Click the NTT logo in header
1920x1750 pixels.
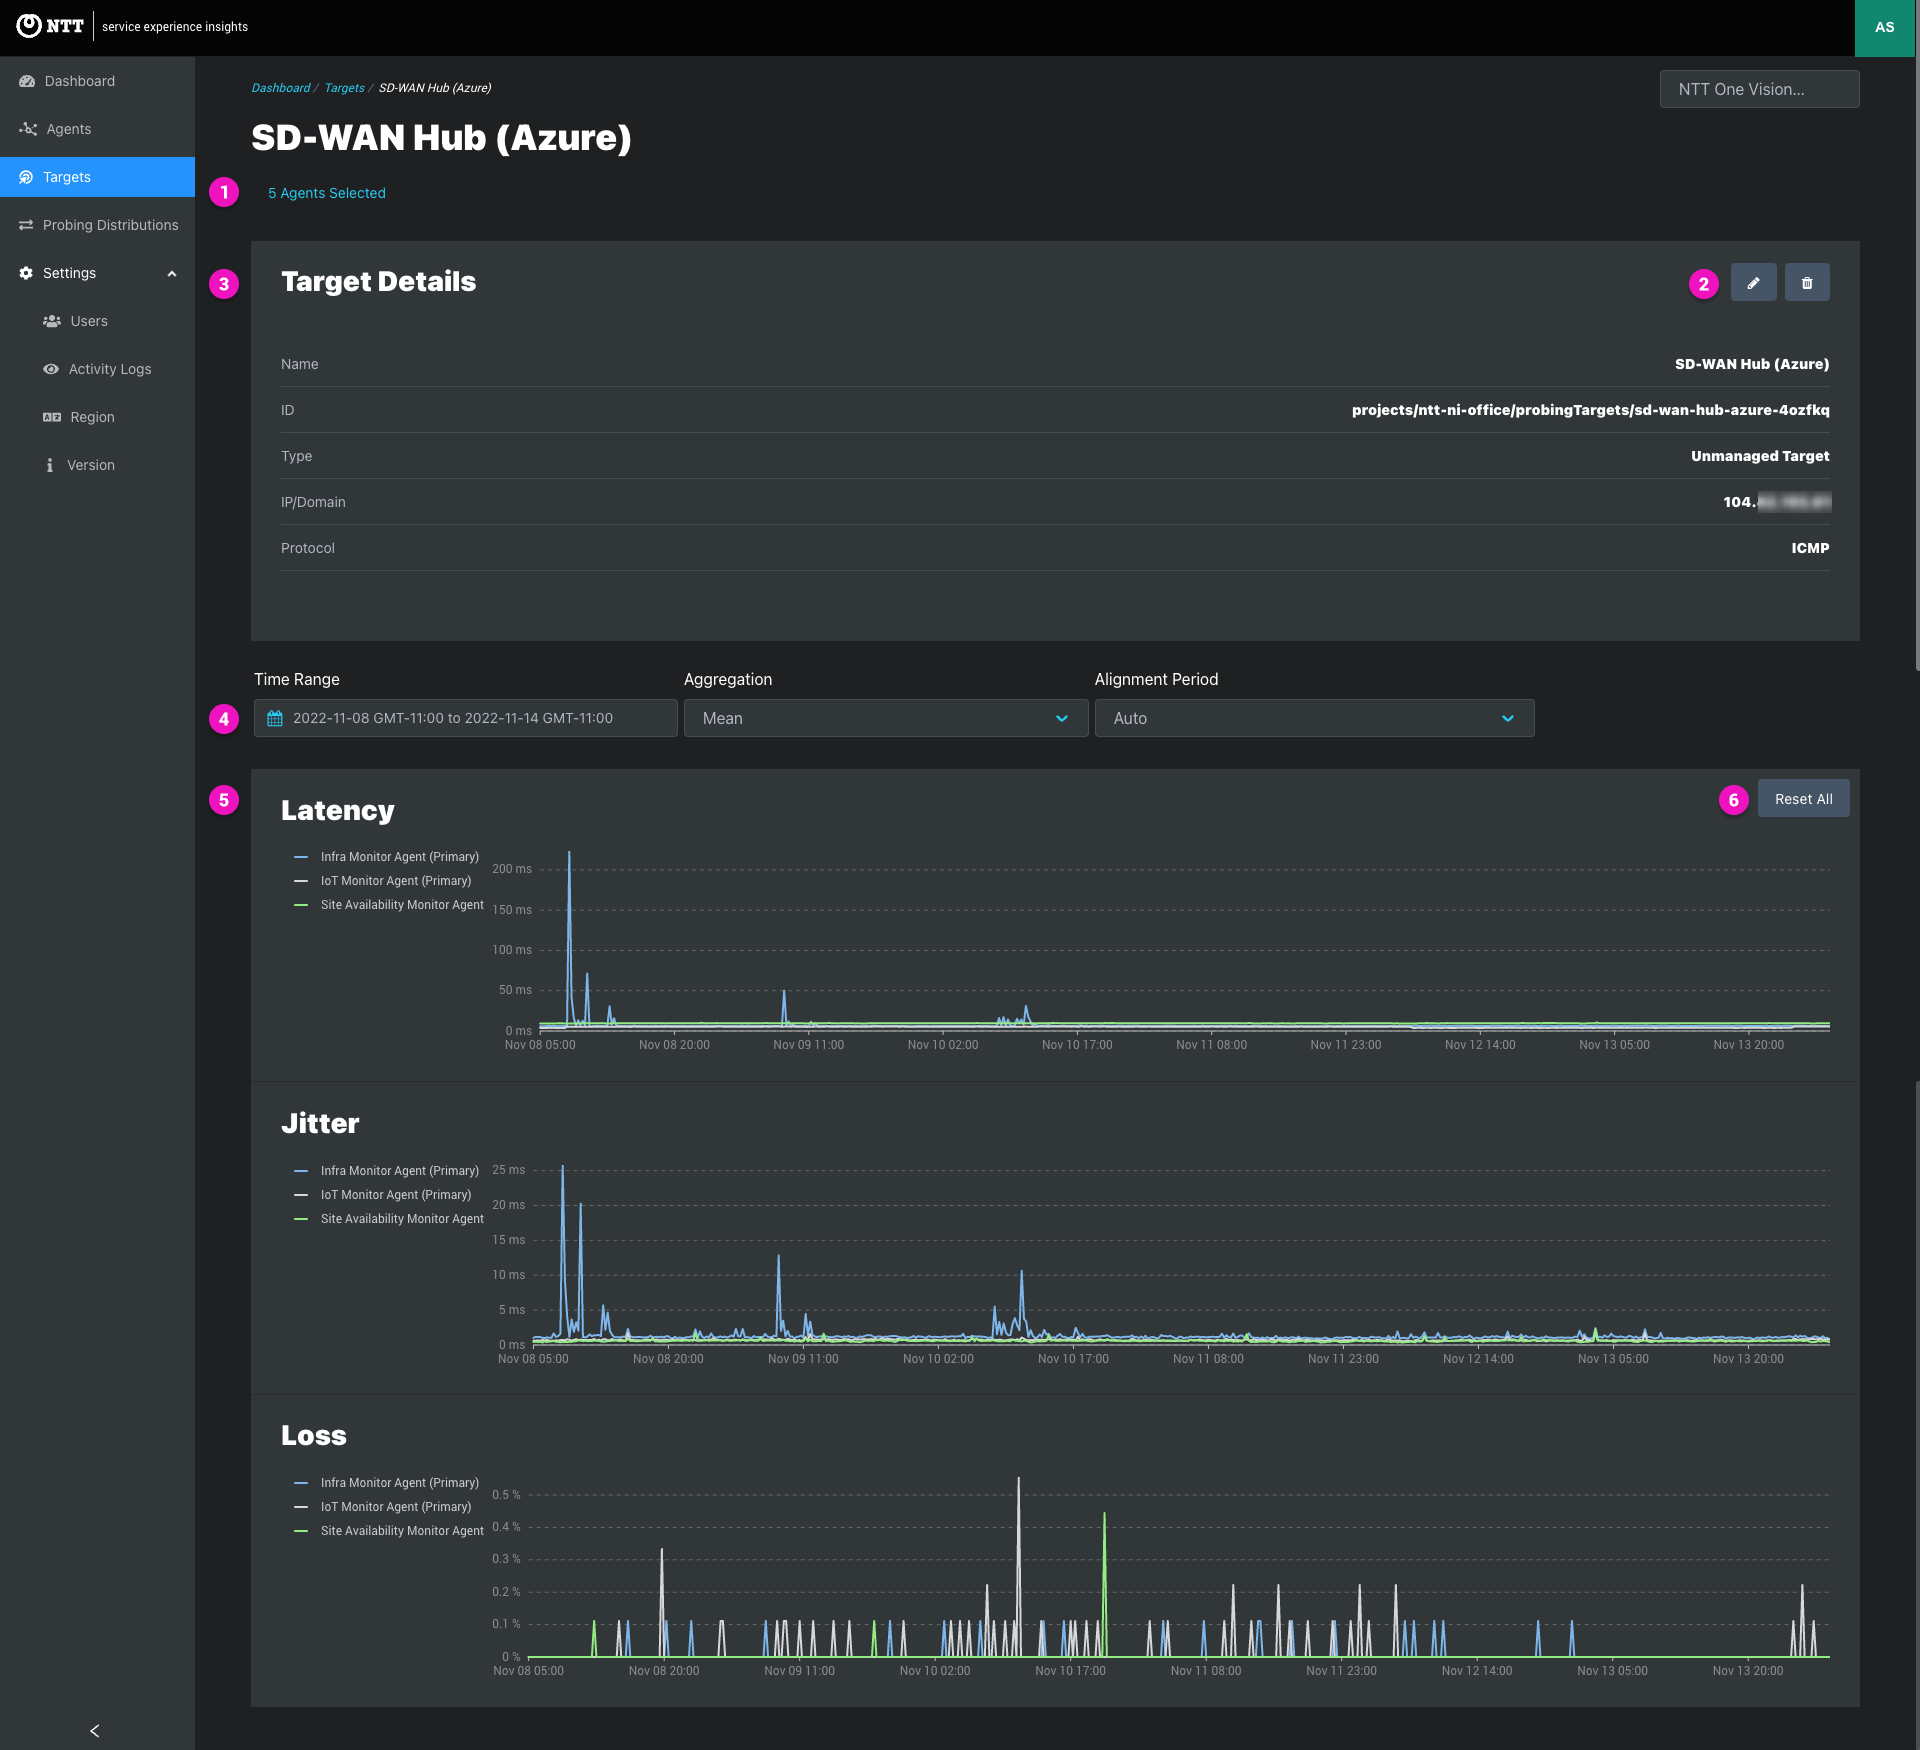point(50,26)
